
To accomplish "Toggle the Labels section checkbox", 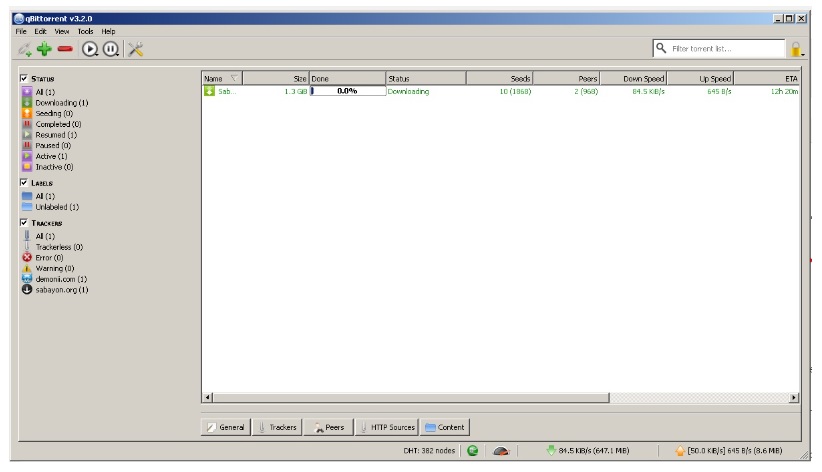I will tap(24, 183).
